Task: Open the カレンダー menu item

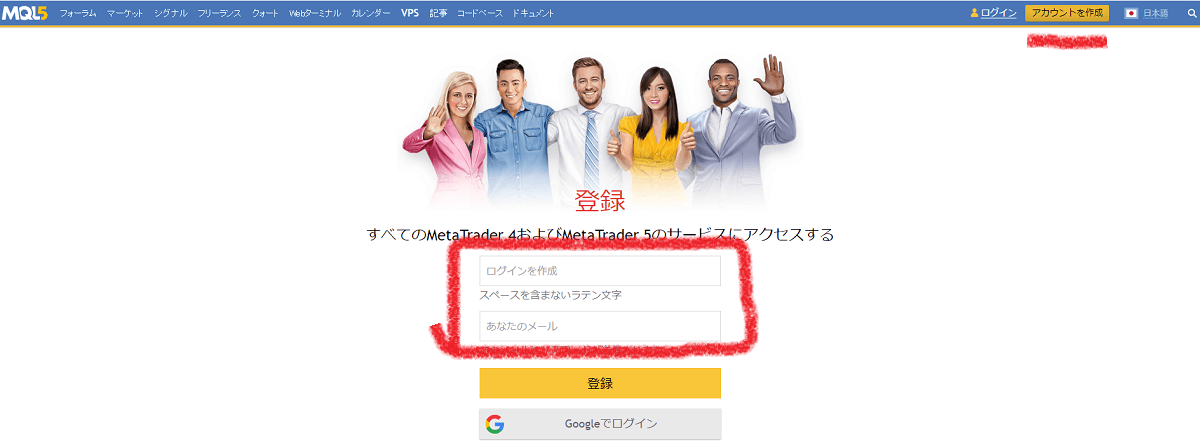Action: (x=371, y=13)
